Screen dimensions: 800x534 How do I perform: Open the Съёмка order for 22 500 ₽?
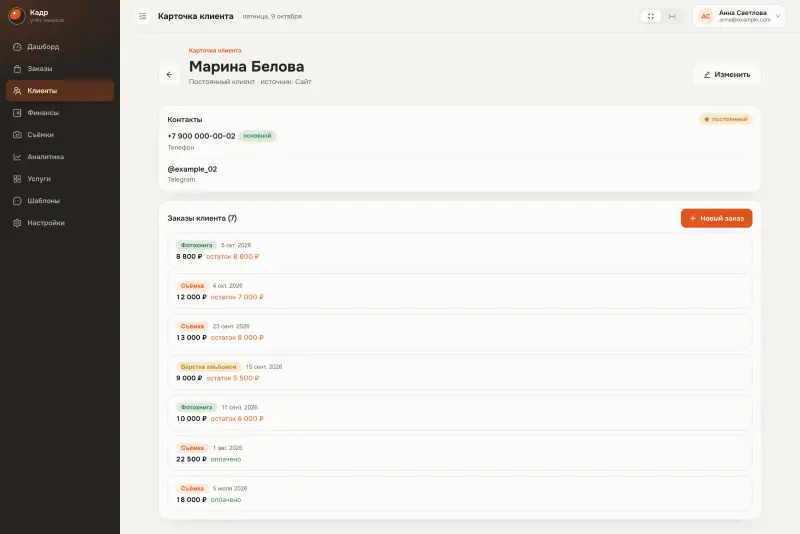(460, 453)
